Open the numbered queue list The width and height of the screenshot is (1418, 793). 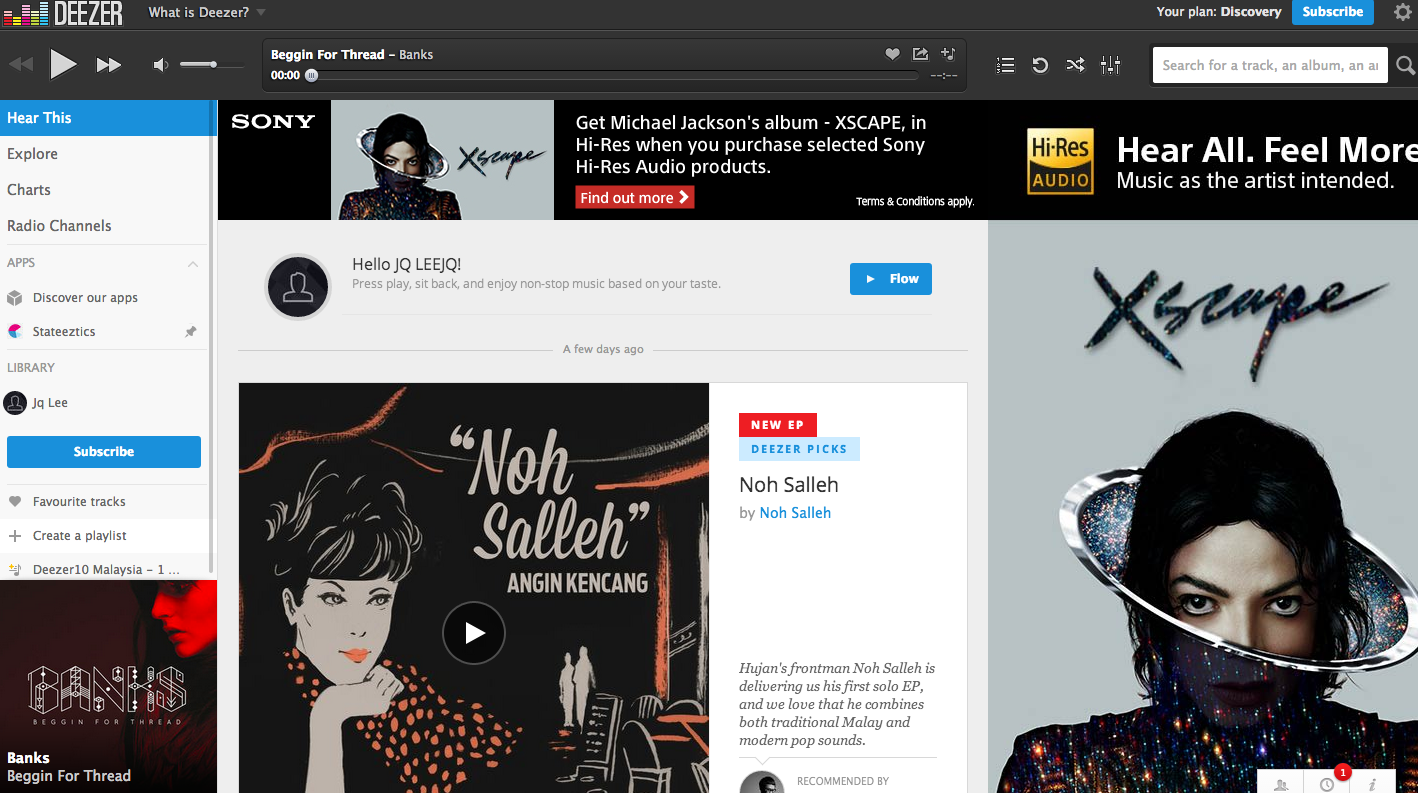click(x=1006, y=65)
